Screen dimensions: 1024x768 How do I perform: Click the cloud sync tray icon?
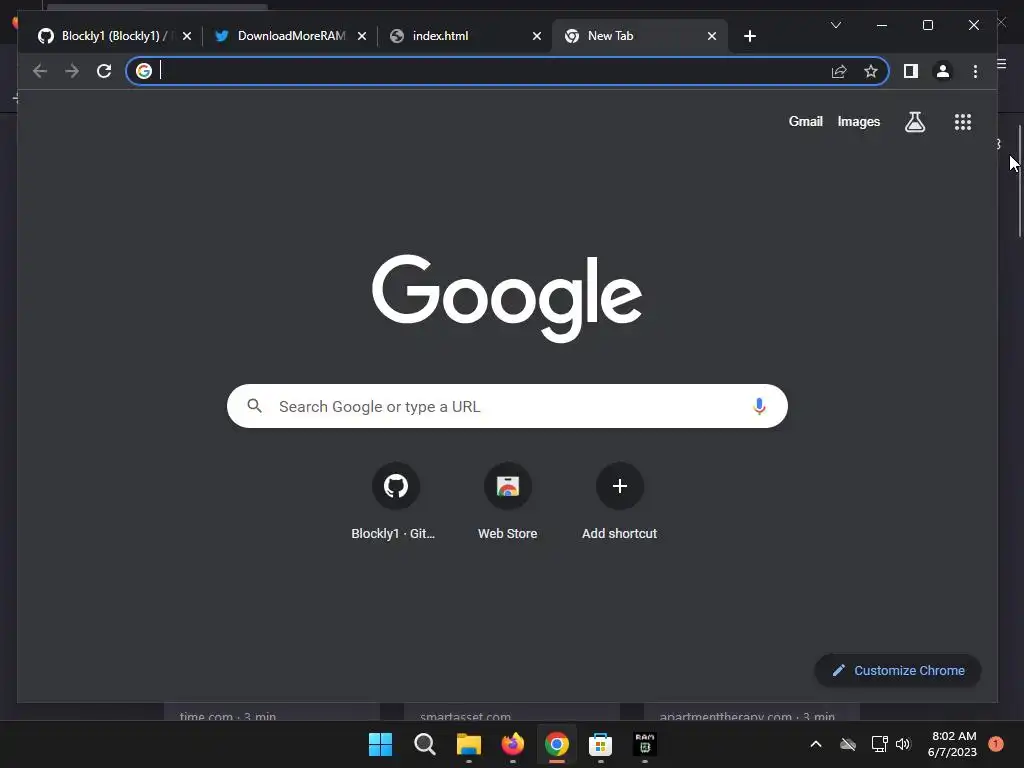click(848, 744)
